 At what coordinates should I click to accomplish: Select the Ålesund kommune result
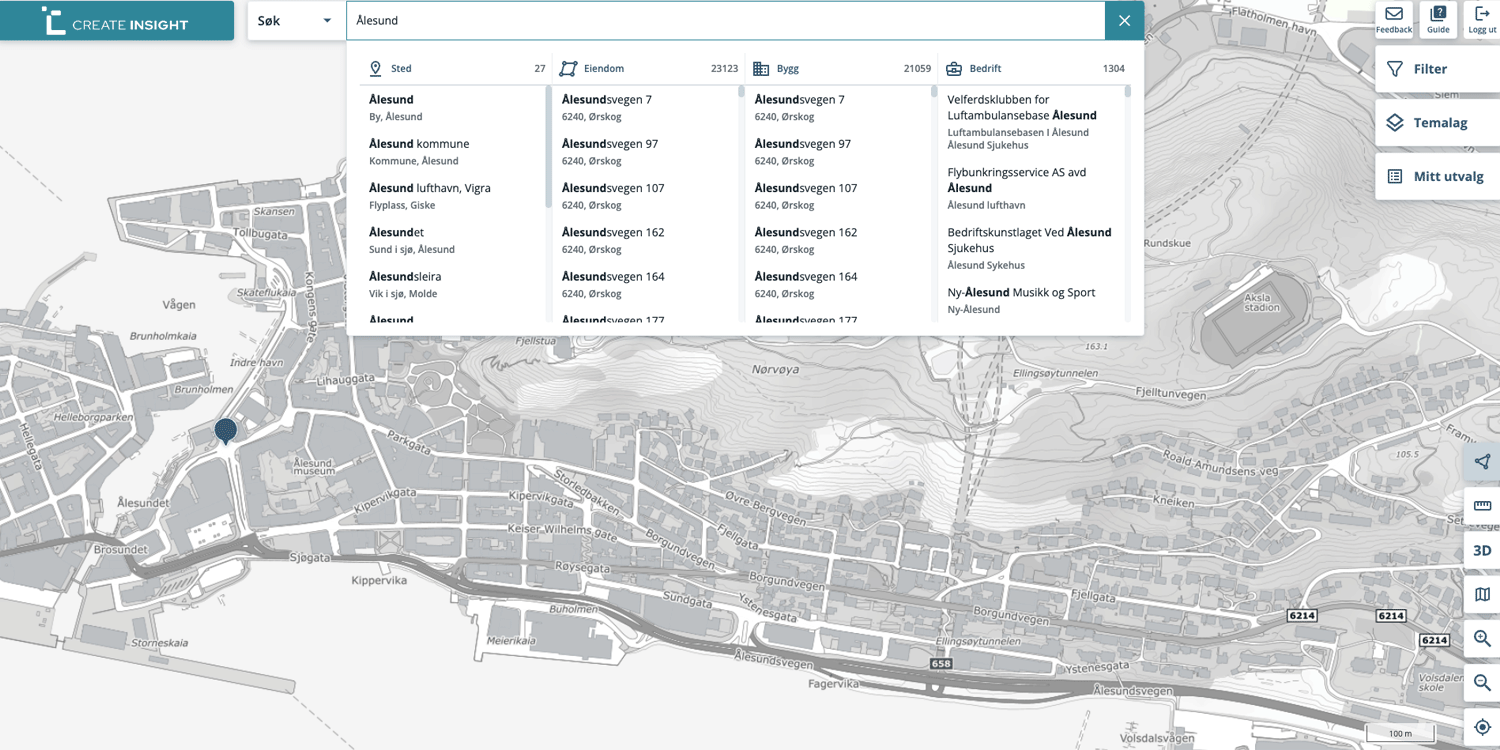(452, 151)
